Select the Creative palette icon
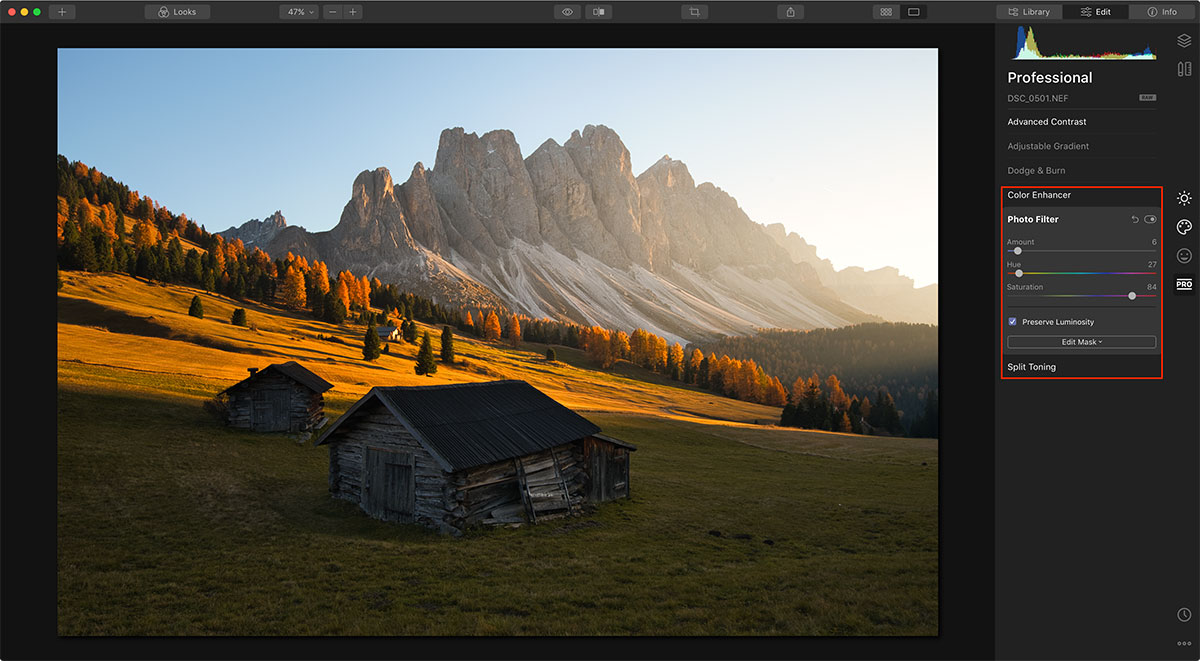Screen dimensions: 1200x661 (x=1184, y=227)
